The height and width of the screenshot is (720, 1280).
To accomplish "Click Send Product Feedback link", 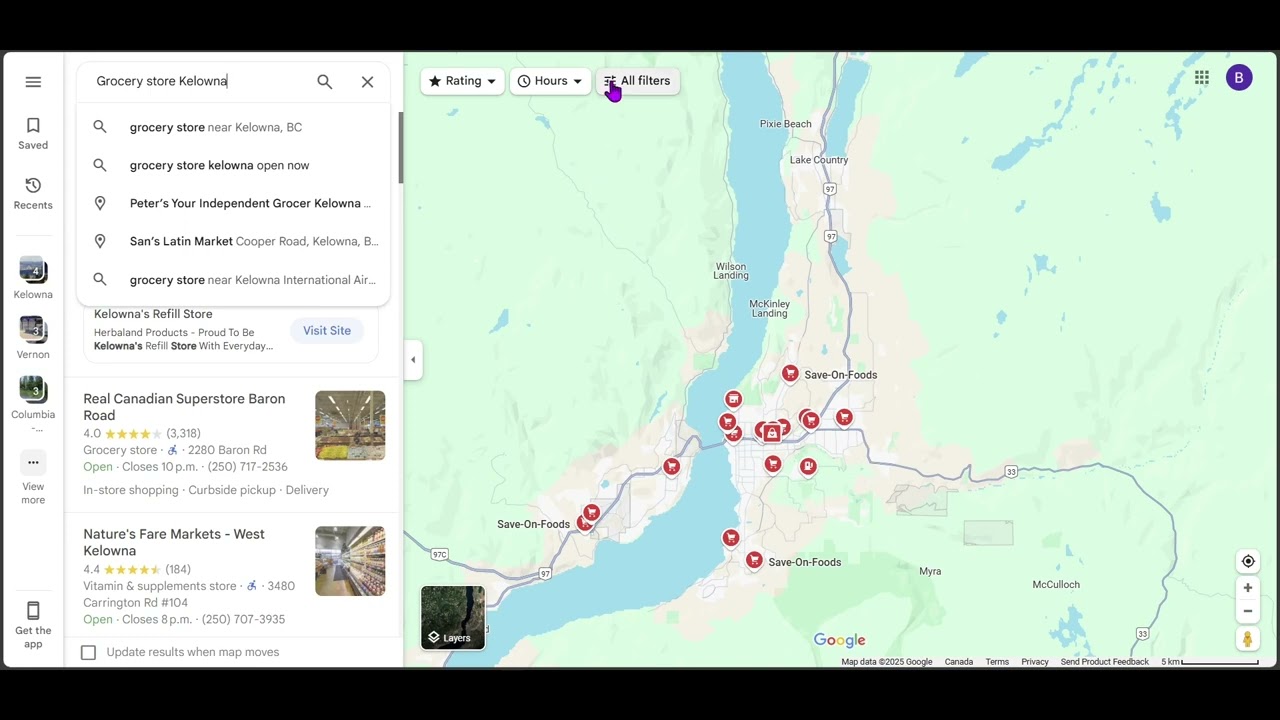I will [1105, 662].
